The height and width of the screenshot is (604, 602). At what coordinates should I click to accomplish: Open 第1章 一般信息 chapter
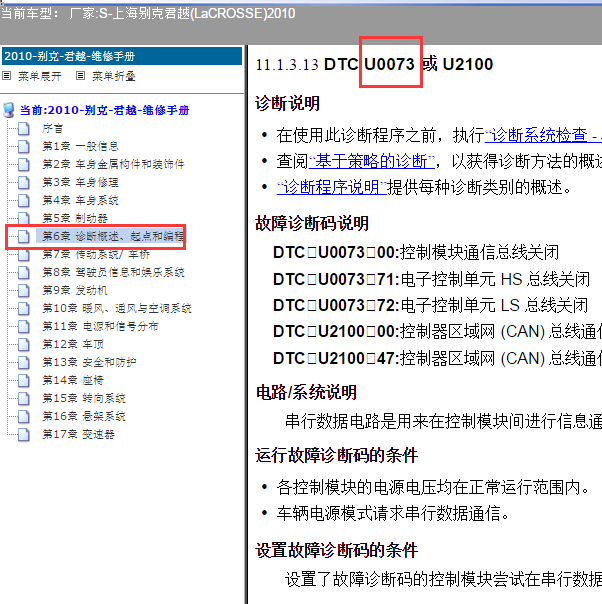(x=80, y=146)
